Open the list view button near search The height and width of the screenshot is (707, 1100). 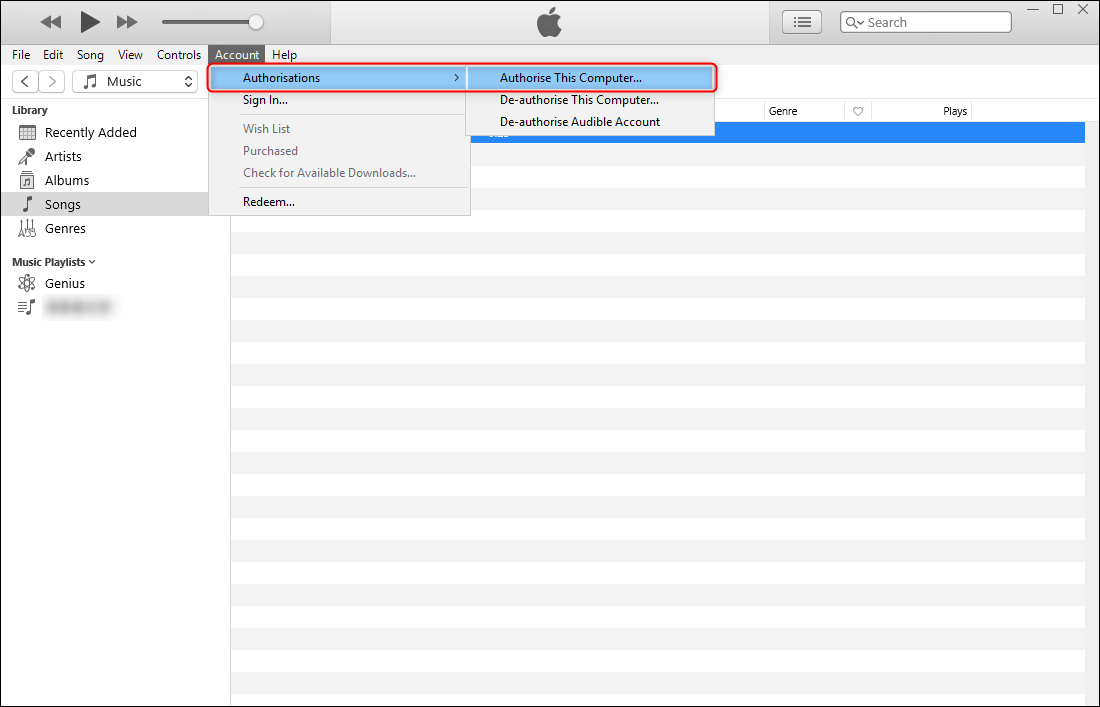(x=802, y=22)
